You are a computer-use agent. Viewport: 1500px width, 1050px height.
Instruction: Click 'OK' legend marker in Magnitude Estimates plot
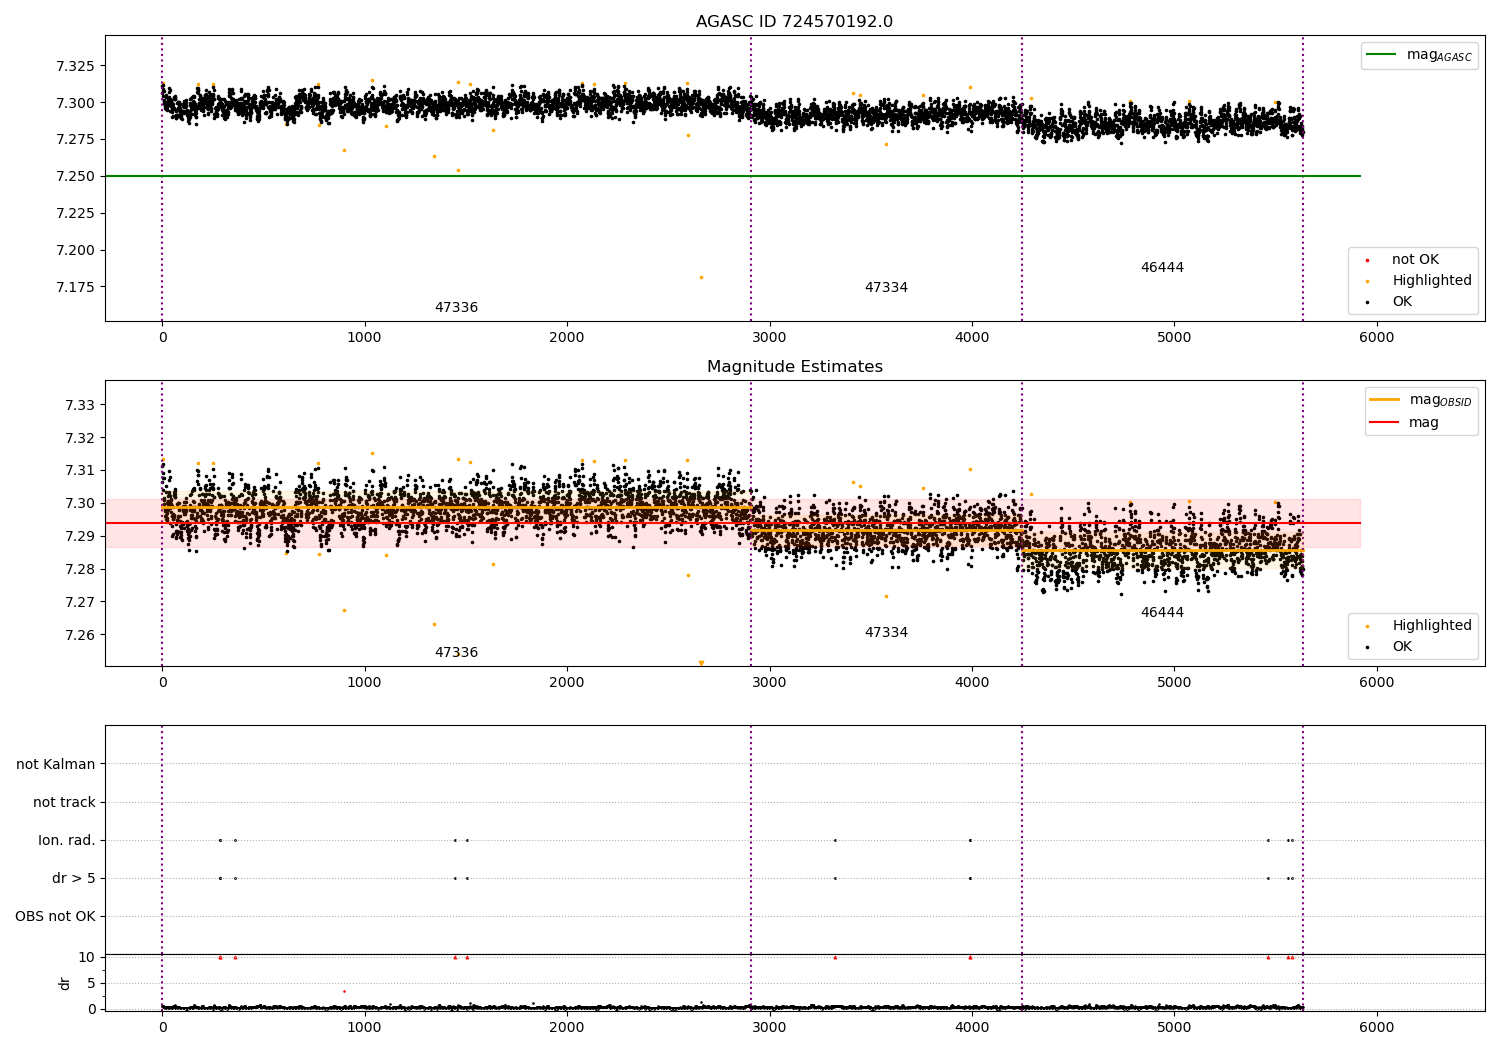(x=1367, y=647)
